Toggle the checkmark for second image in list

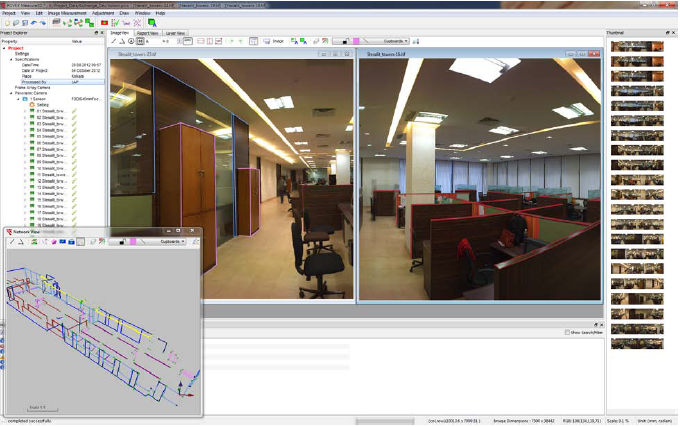click(74, 118)
